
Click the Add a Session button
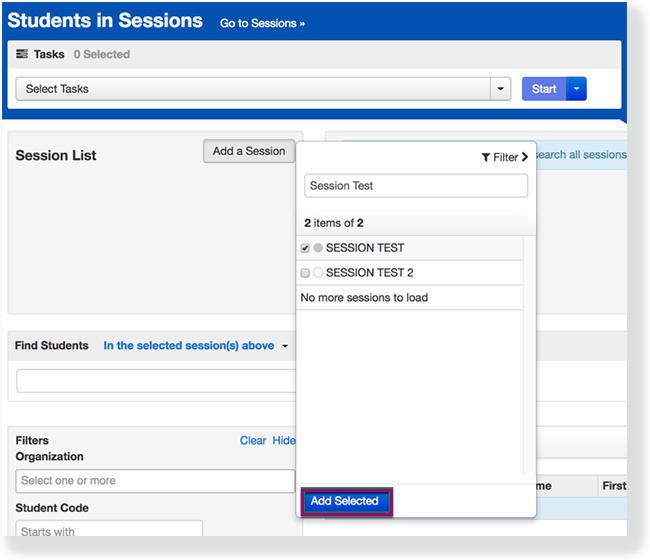coord(249,151)
